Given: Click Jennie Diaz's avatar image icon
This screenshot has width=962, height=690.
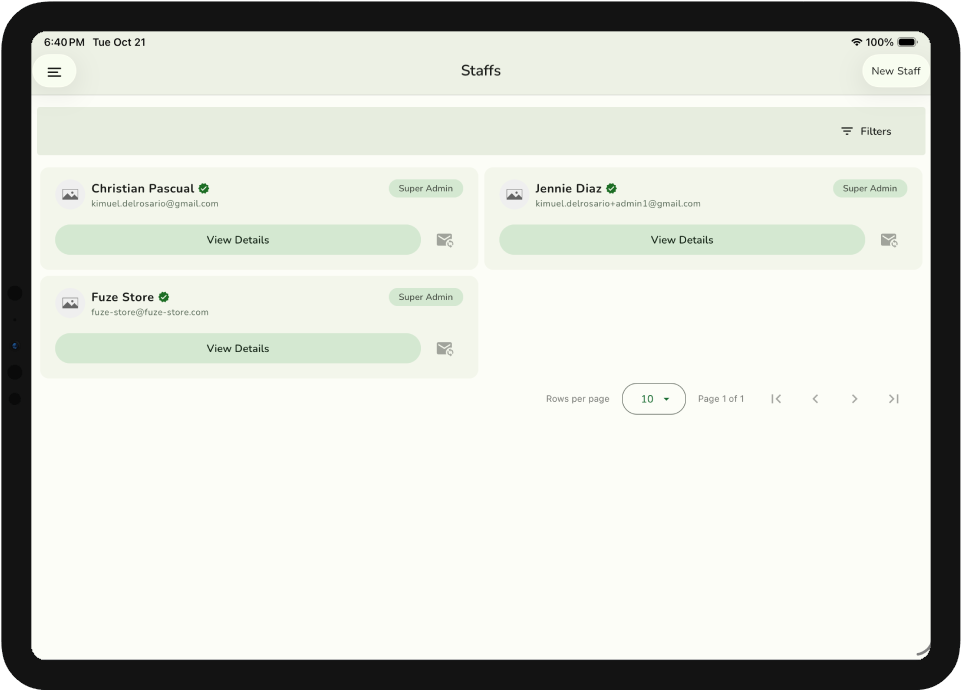Looking at the screenshot, I should (x=514, y=195).
